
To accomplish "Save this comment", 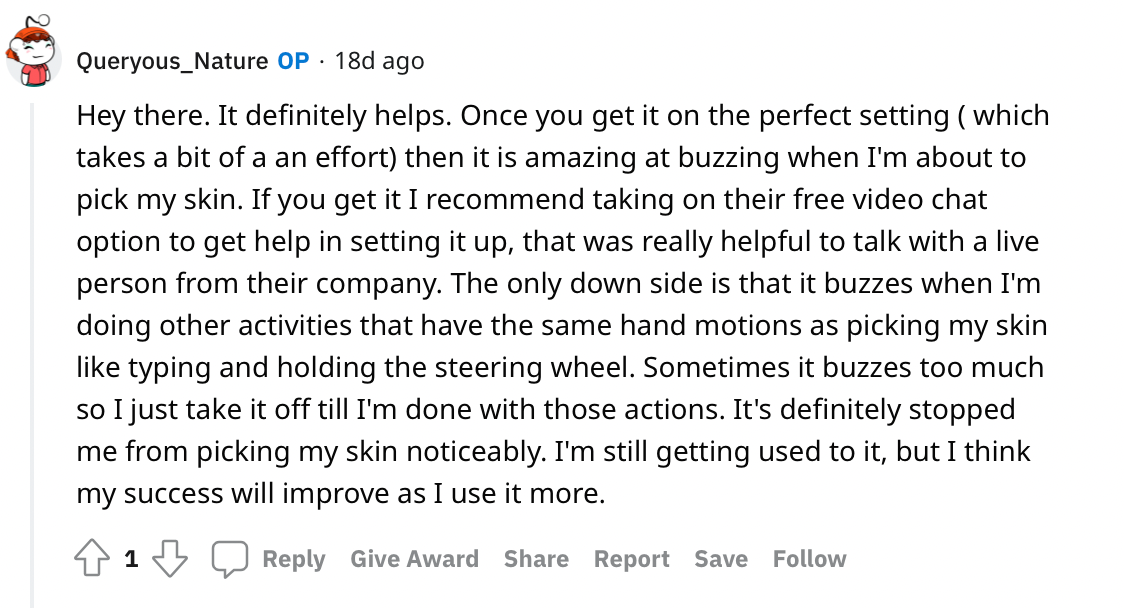I will point(721,559).
